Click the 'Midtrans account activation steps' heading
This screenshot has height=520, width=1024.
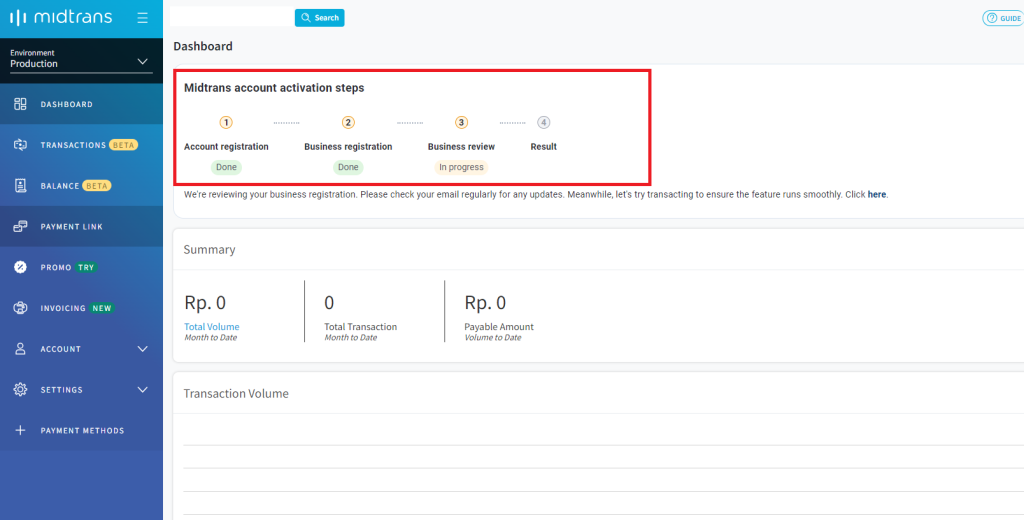pos(274,88)
